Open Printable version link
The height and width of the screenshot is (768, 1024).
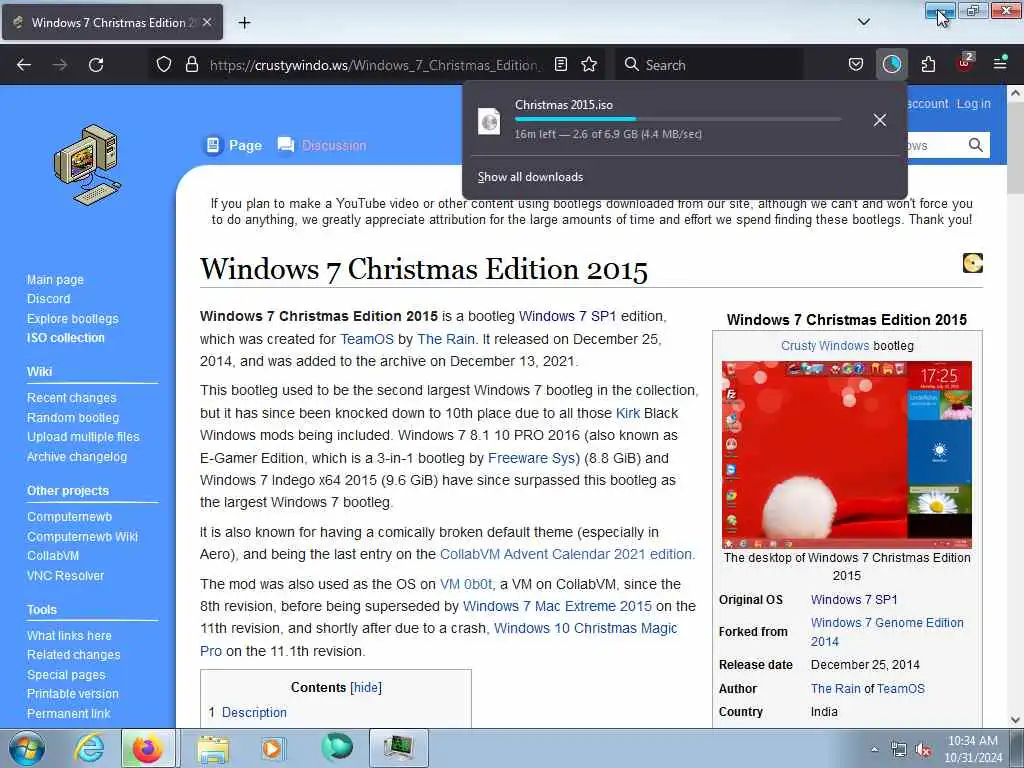[72, 694]
